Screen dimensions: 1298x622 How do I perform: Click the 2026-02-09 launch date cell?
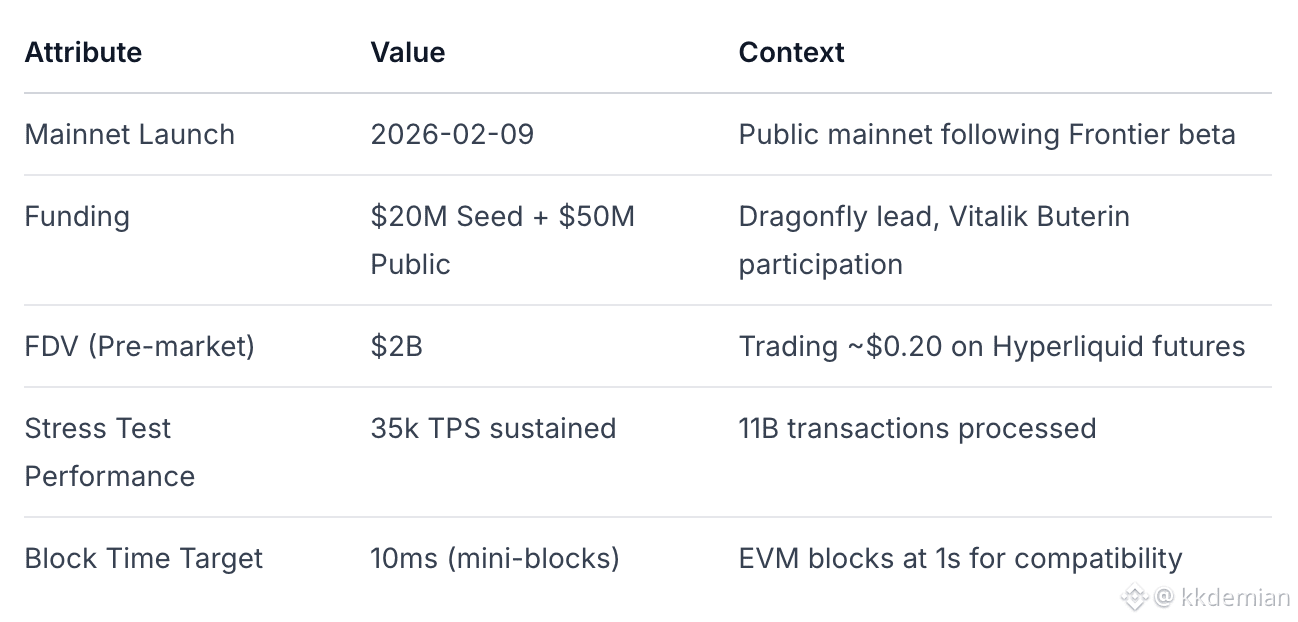(x=452, y=134)
